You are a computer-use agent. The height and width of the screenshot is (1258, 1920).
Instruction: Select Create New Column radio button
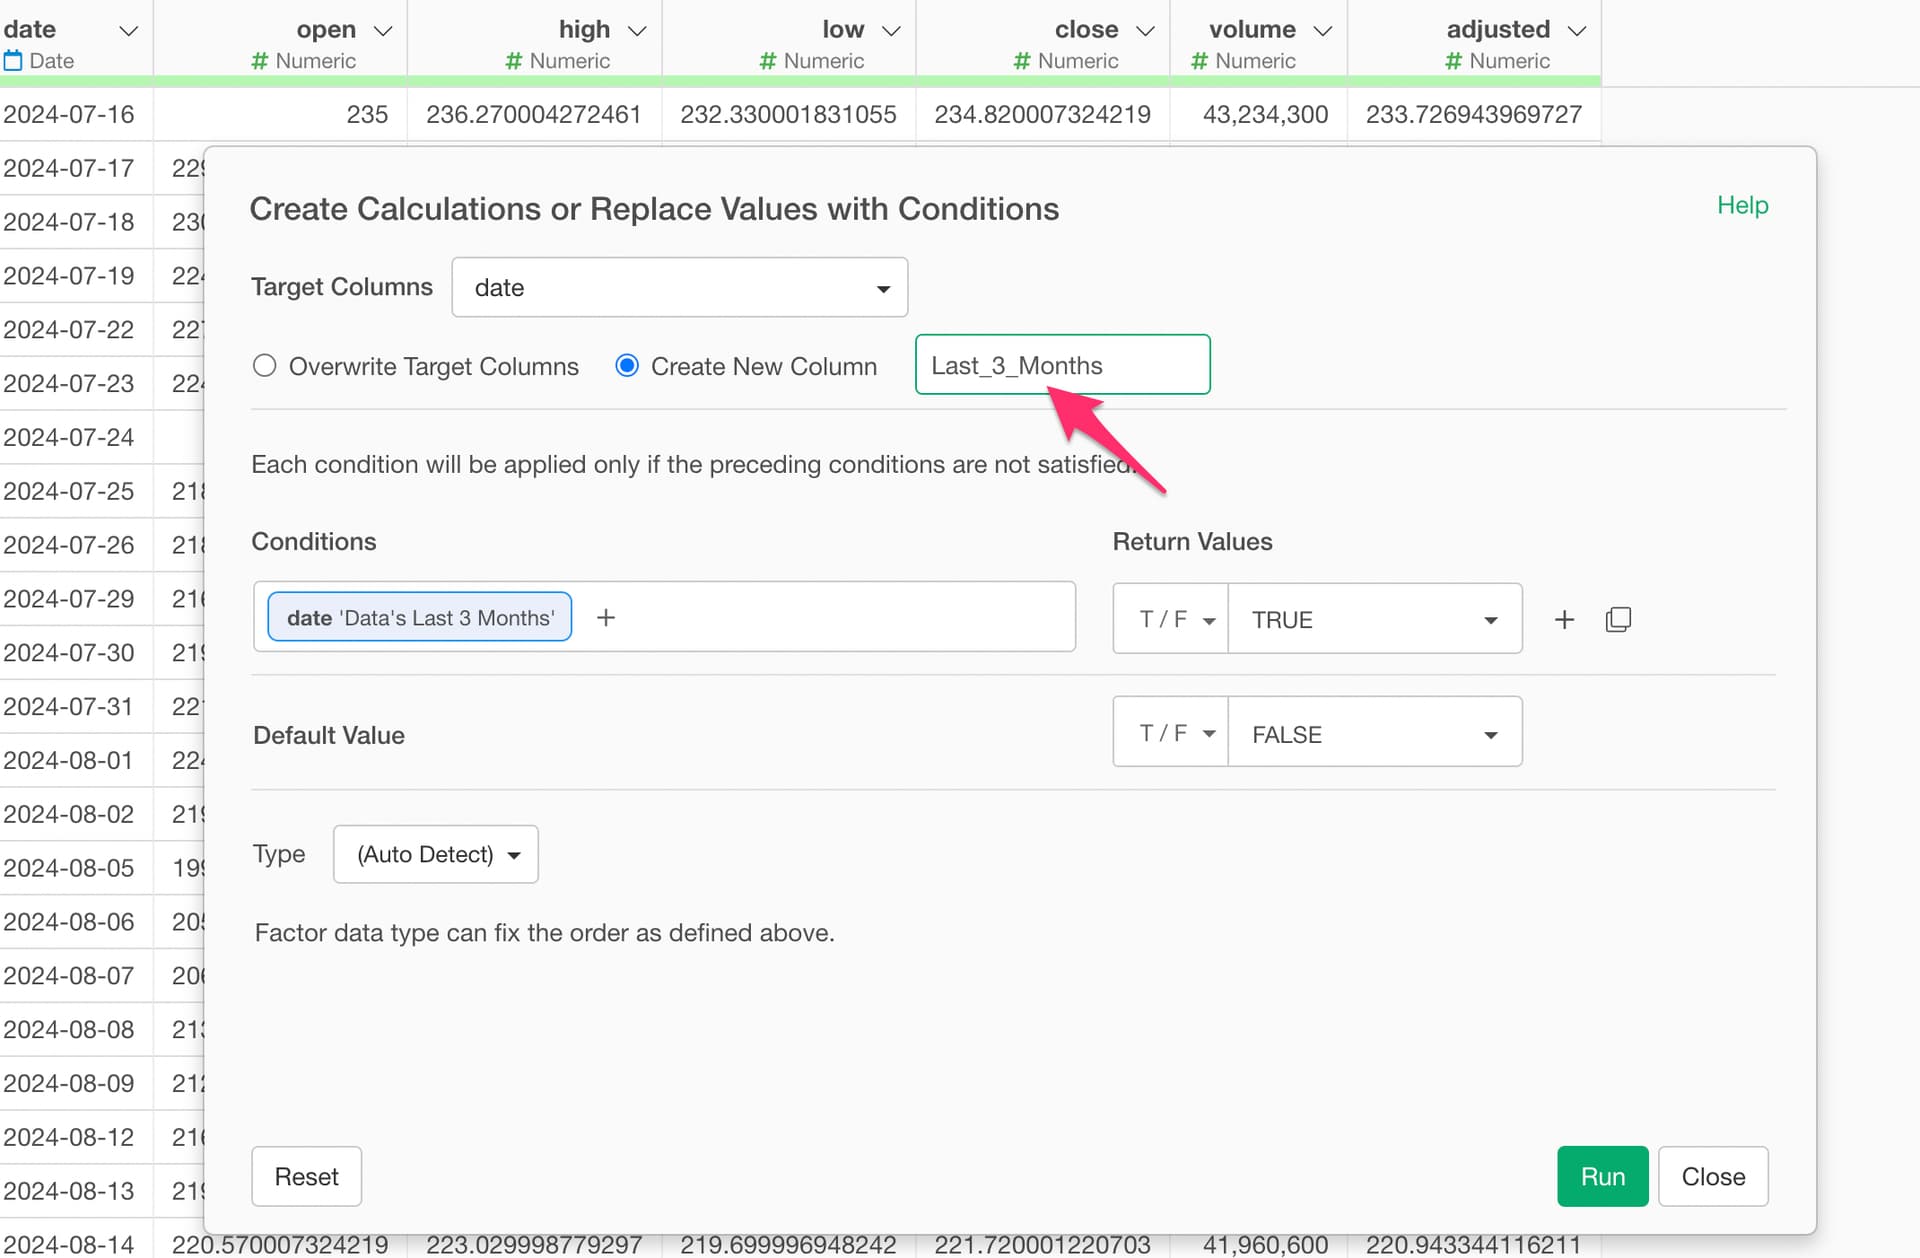627,366
